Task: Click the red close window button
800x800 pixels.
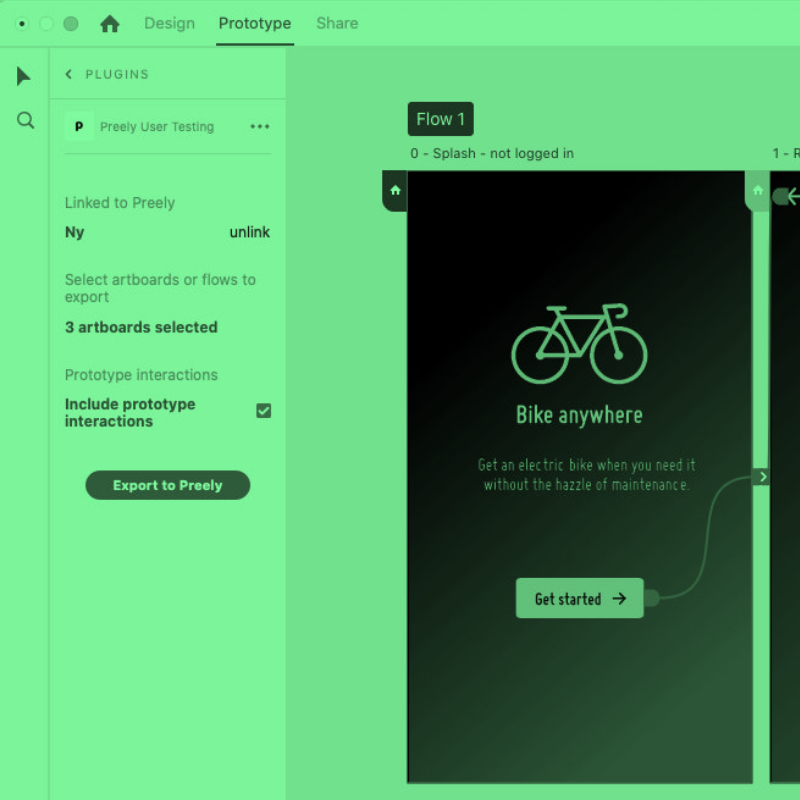Action: point(22,23)
